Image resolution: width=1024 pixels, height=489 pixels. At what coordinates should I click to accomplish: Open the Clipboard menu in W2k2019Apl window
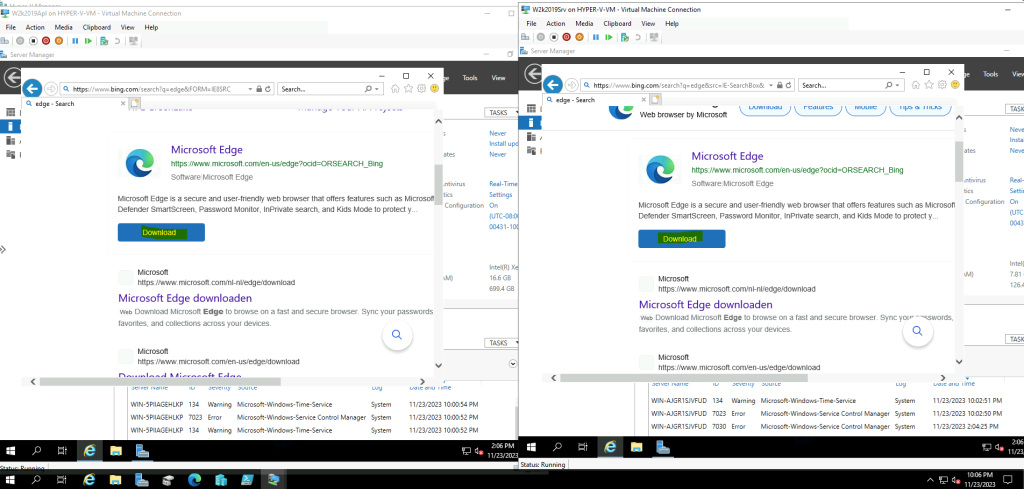tap(97, 27)
